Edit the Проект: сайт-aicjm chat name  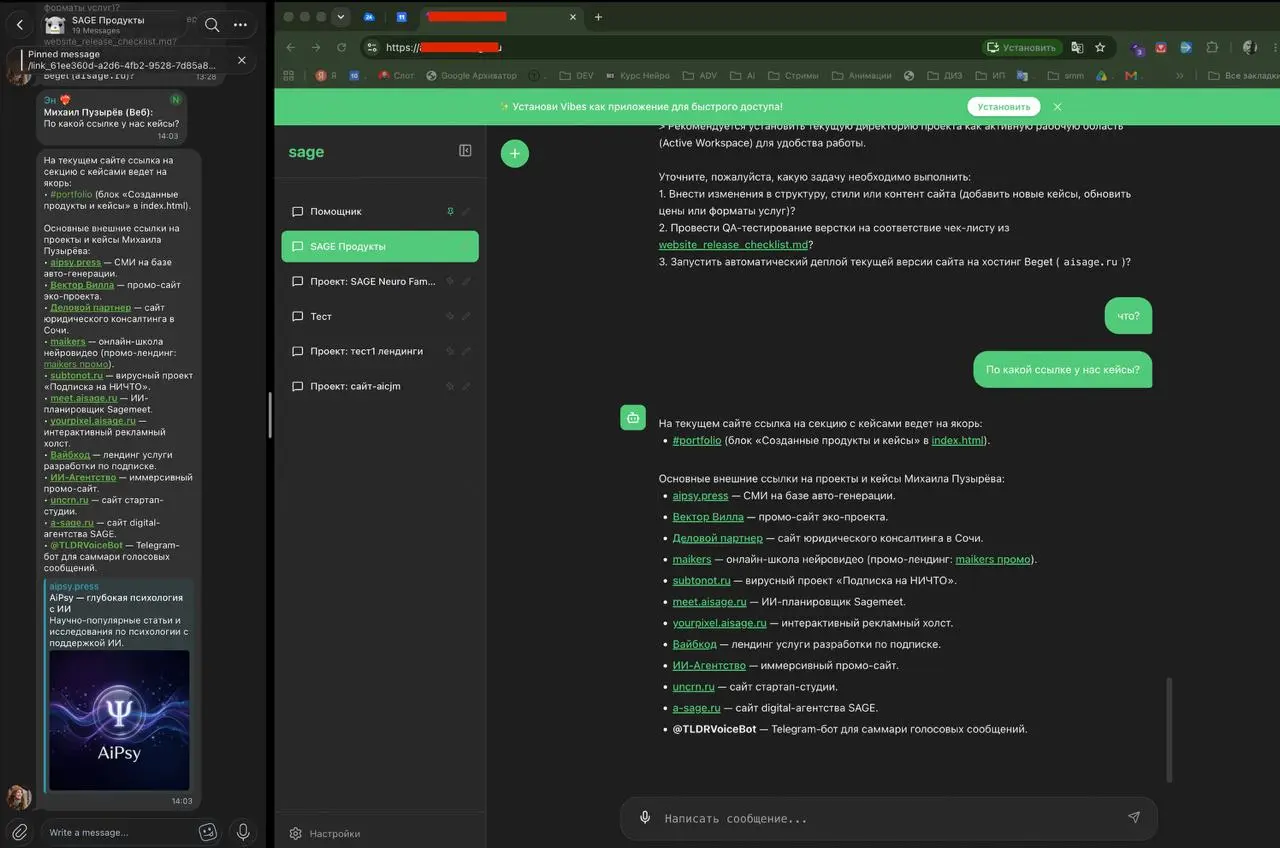tap(466, 386)
